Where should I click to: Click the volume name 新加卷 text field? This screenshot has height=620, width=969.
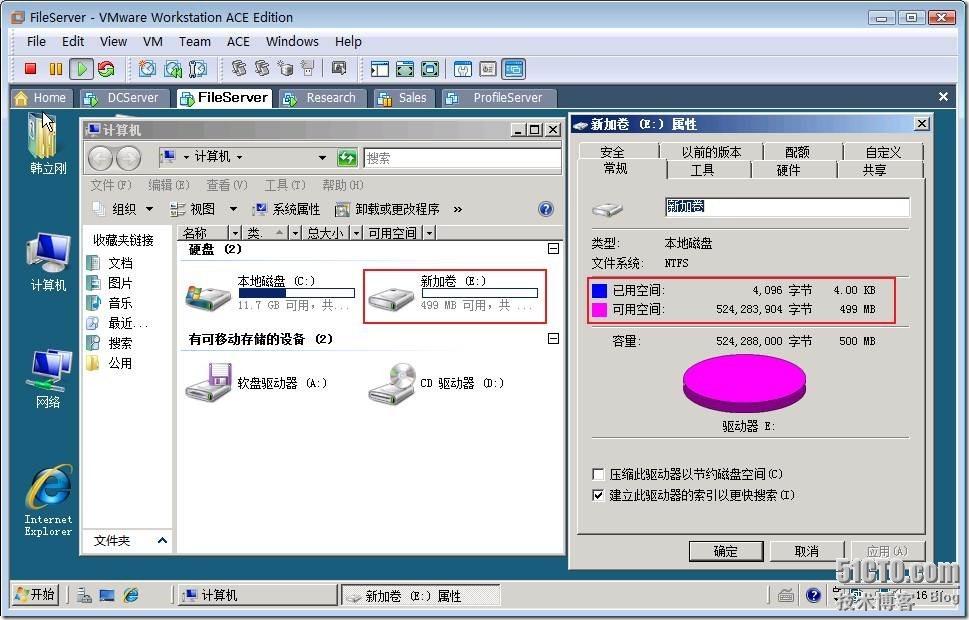click(x=787, y=206)
